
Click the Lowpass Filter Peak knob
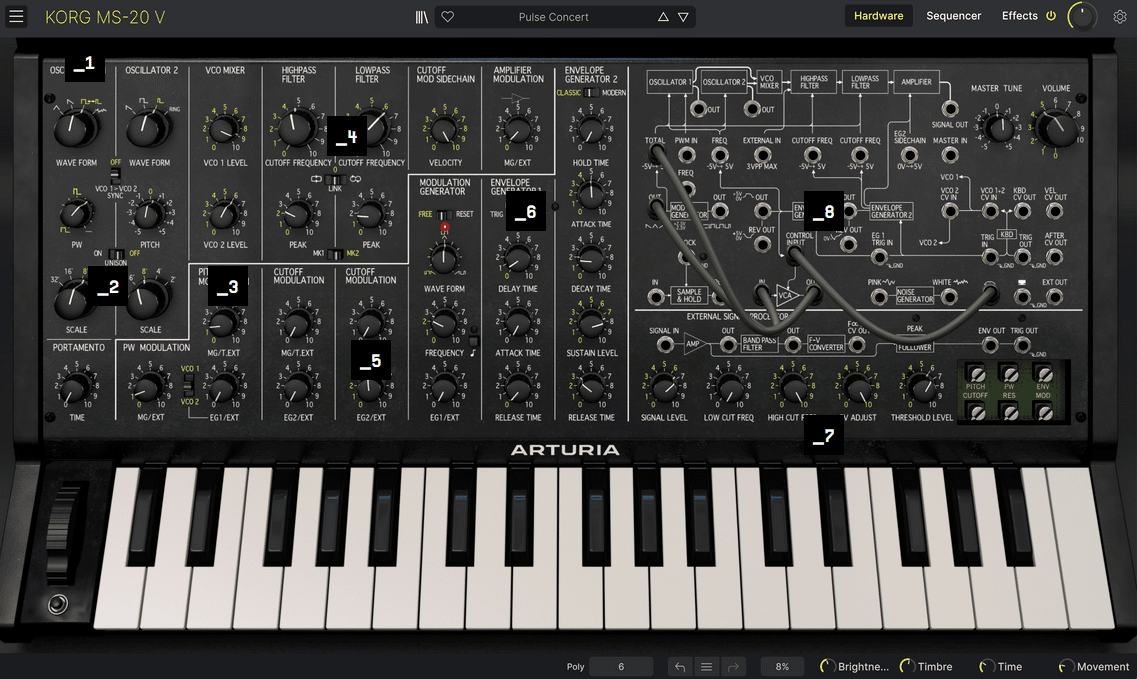coord(371,215)
